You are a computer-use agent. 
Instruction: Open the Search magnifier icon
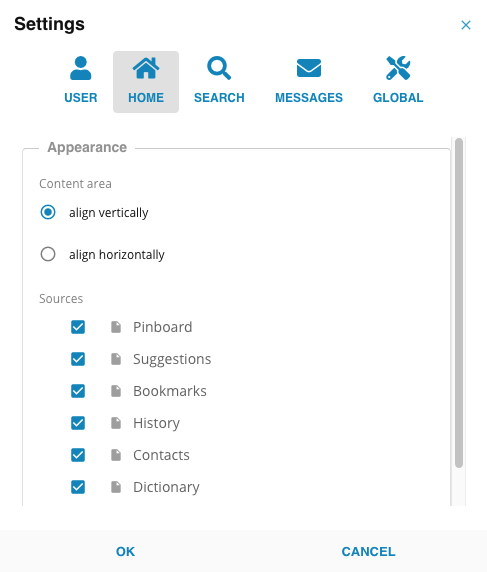(219, 68)
